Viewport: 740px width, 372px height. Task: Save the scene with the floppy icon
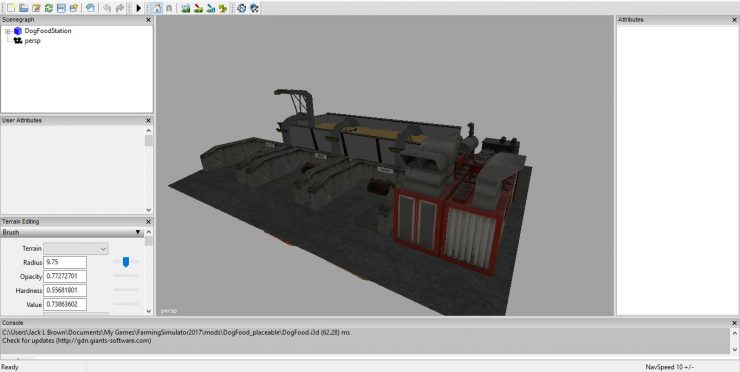coord(61,8)
